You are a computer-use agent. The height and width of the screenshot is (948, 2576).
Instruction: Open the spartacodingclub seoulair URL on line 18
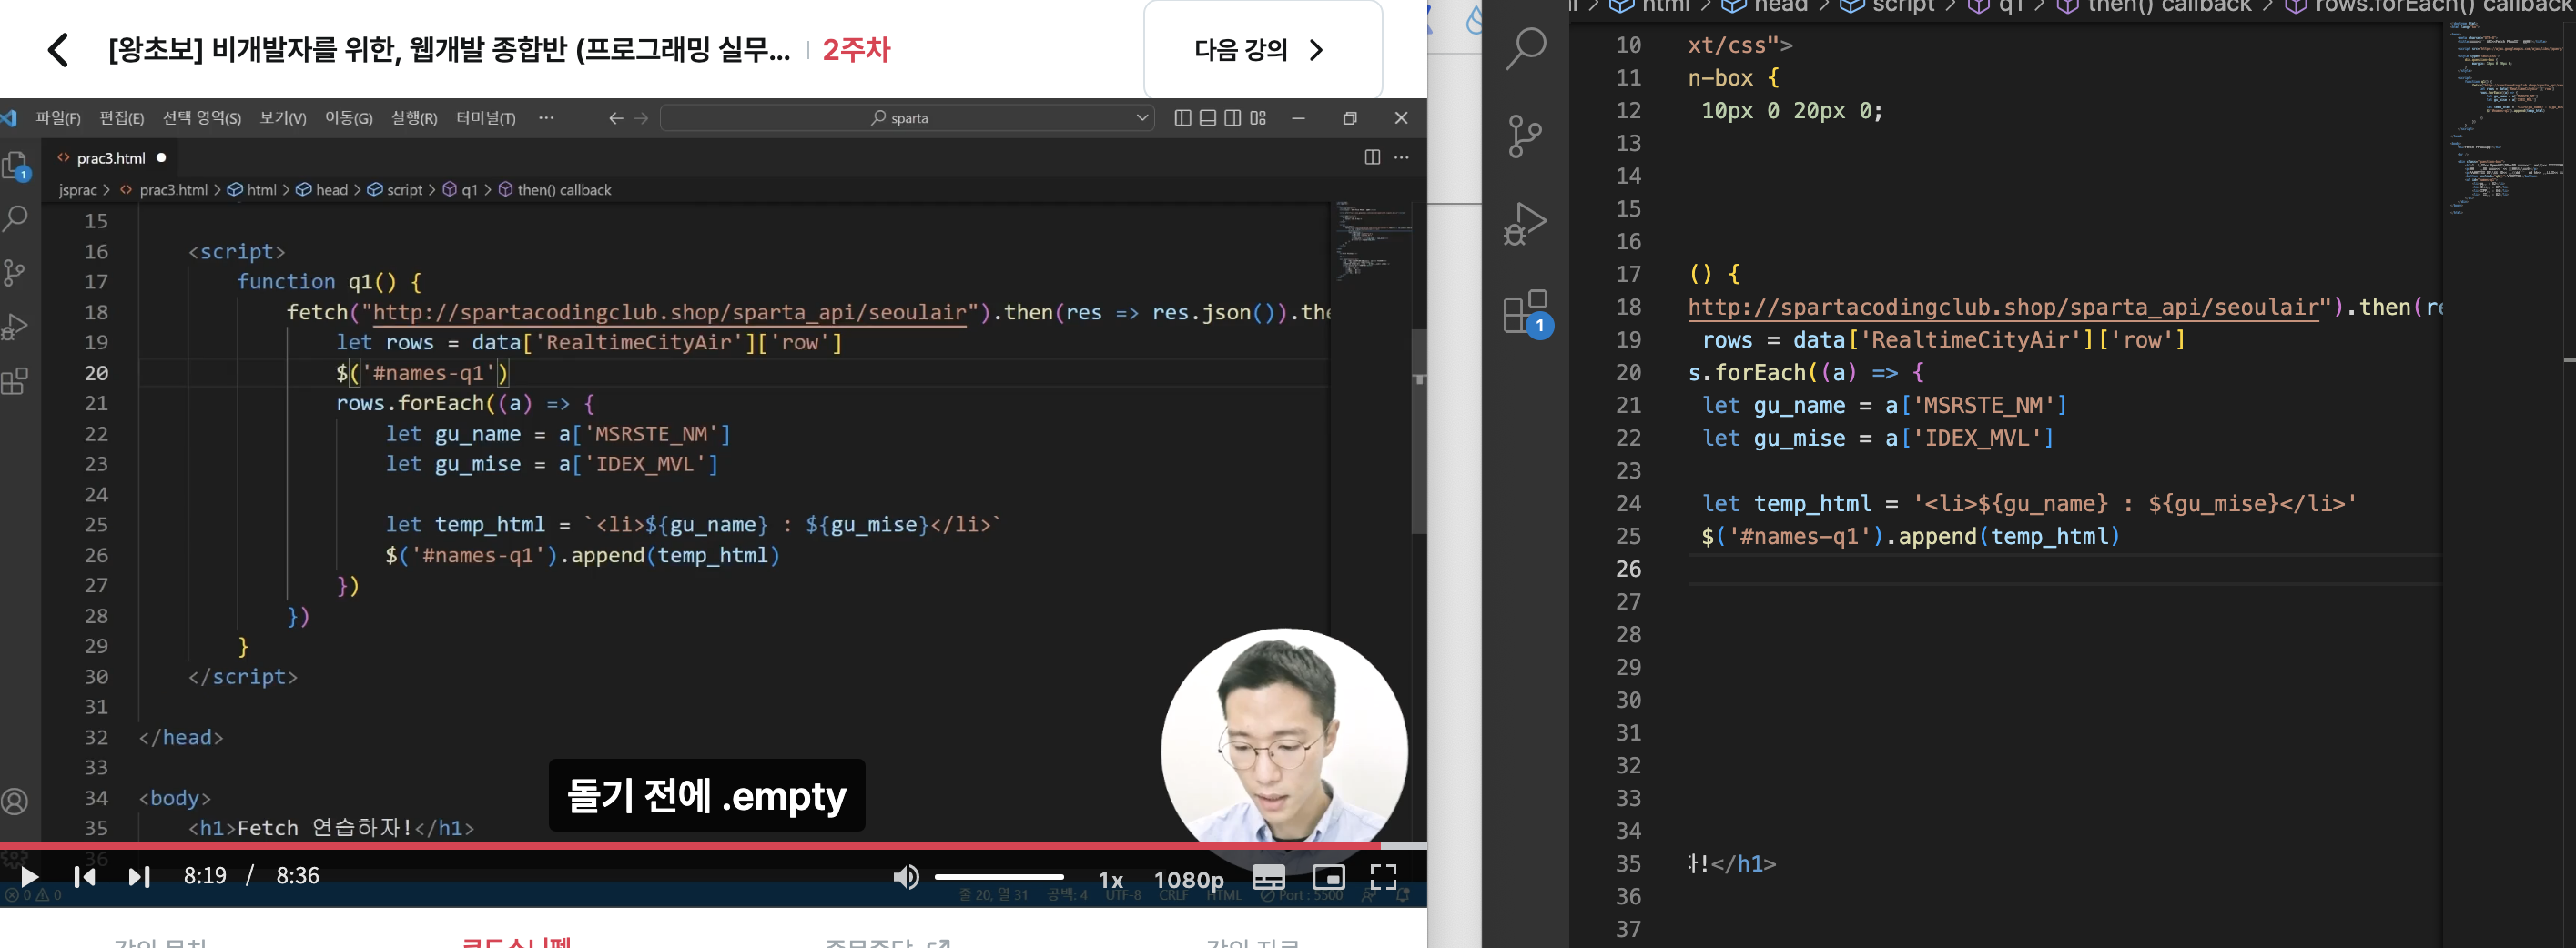point(670,313)
